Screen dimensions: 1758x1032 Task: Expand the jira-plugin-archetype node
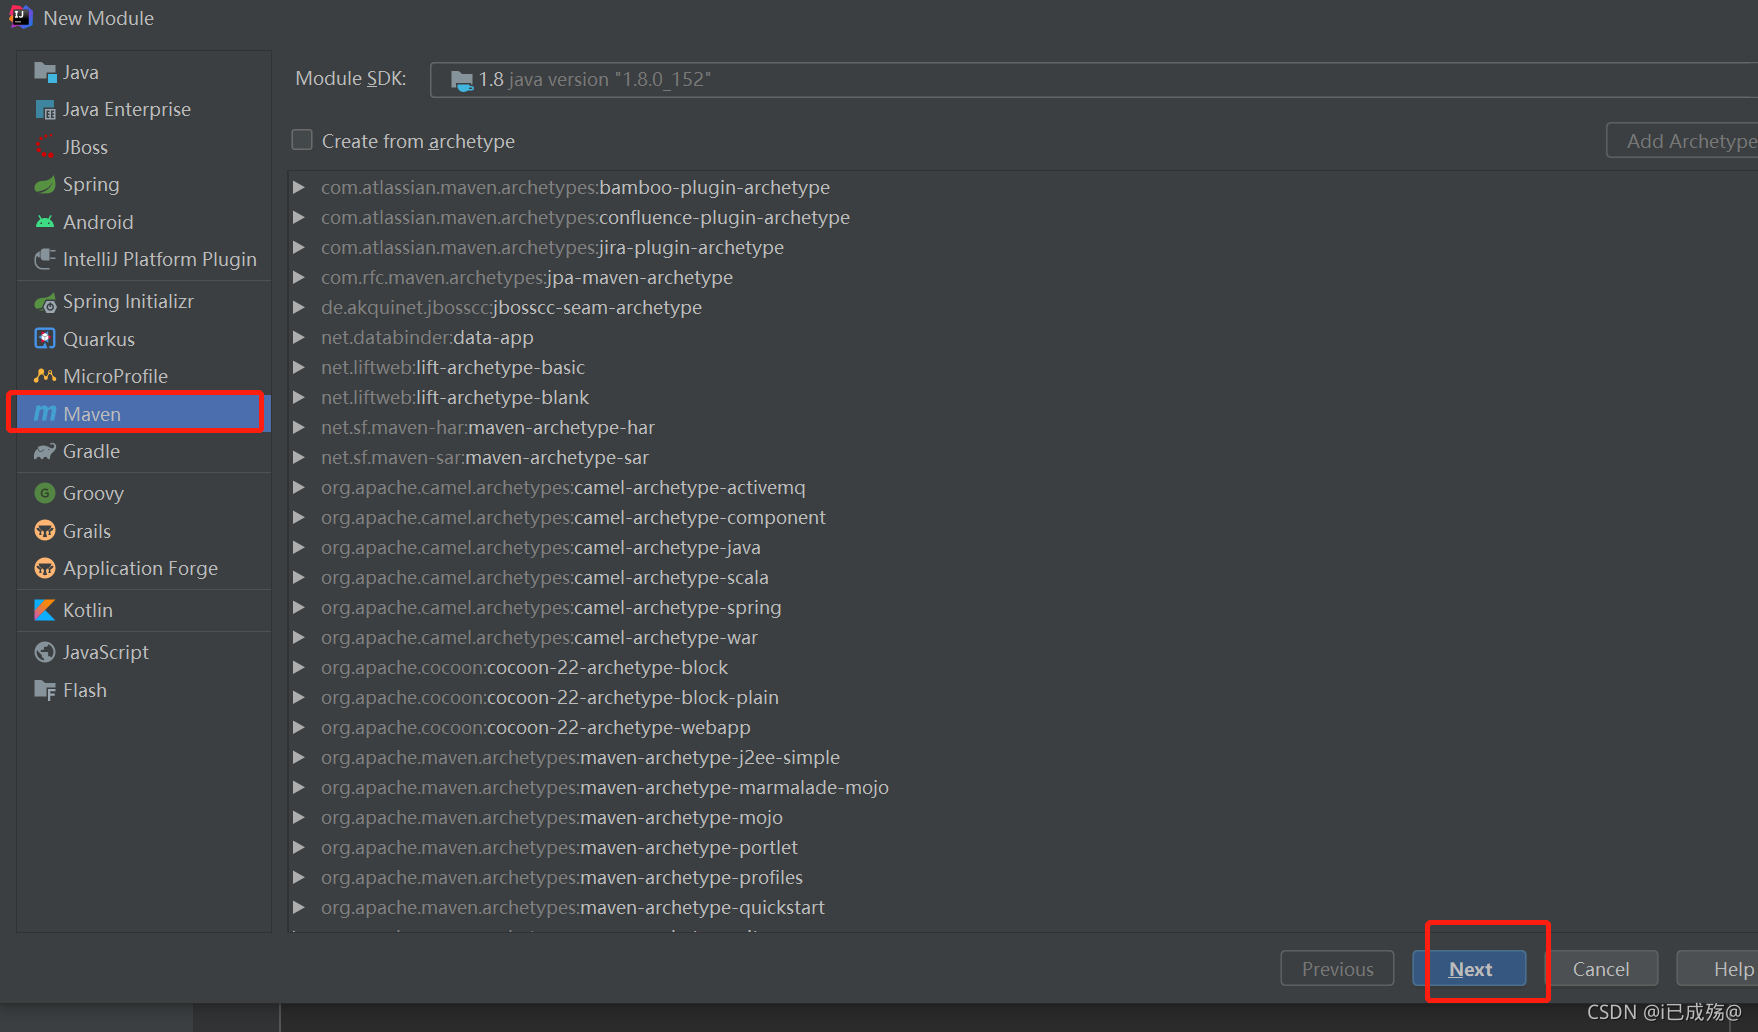coord(298,247)
